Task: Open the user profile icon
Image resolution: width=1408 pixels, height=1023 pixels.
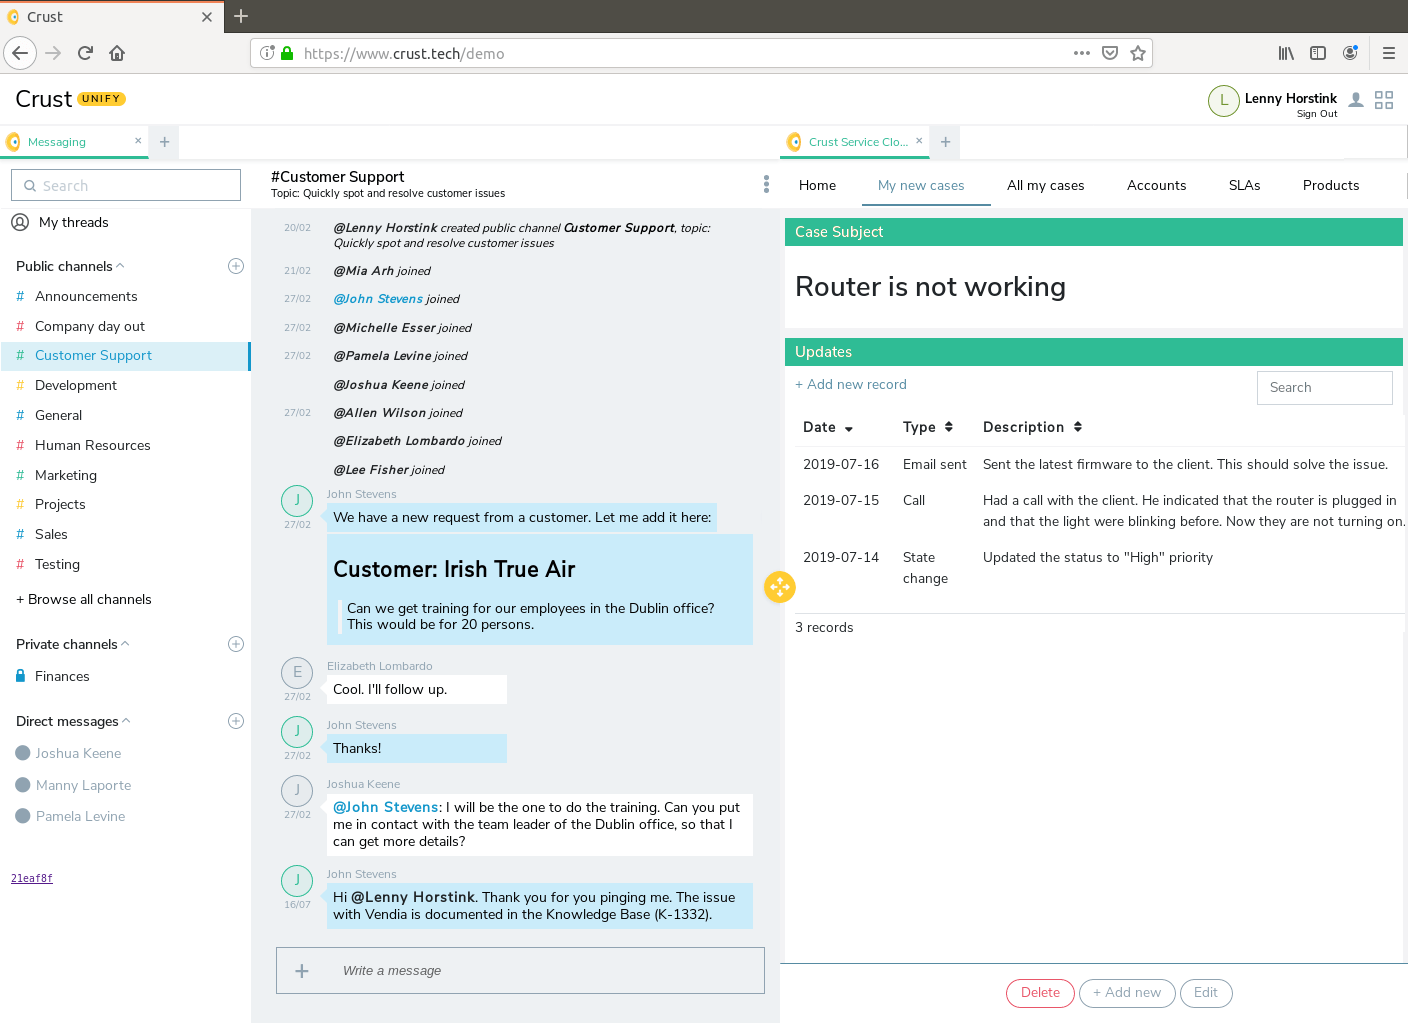Action: tap(1356, 100)
